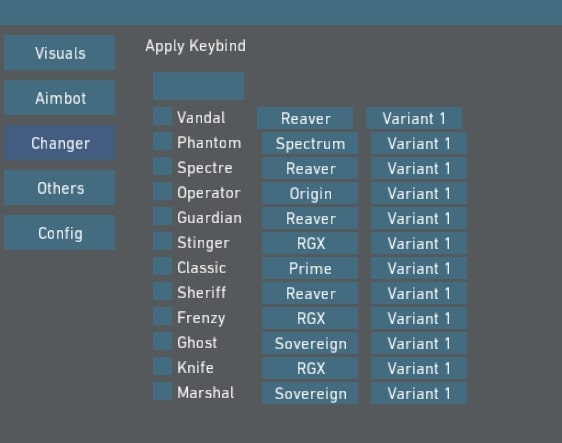Open the Vandal Reaver skin dropdown

pos(305,118)
